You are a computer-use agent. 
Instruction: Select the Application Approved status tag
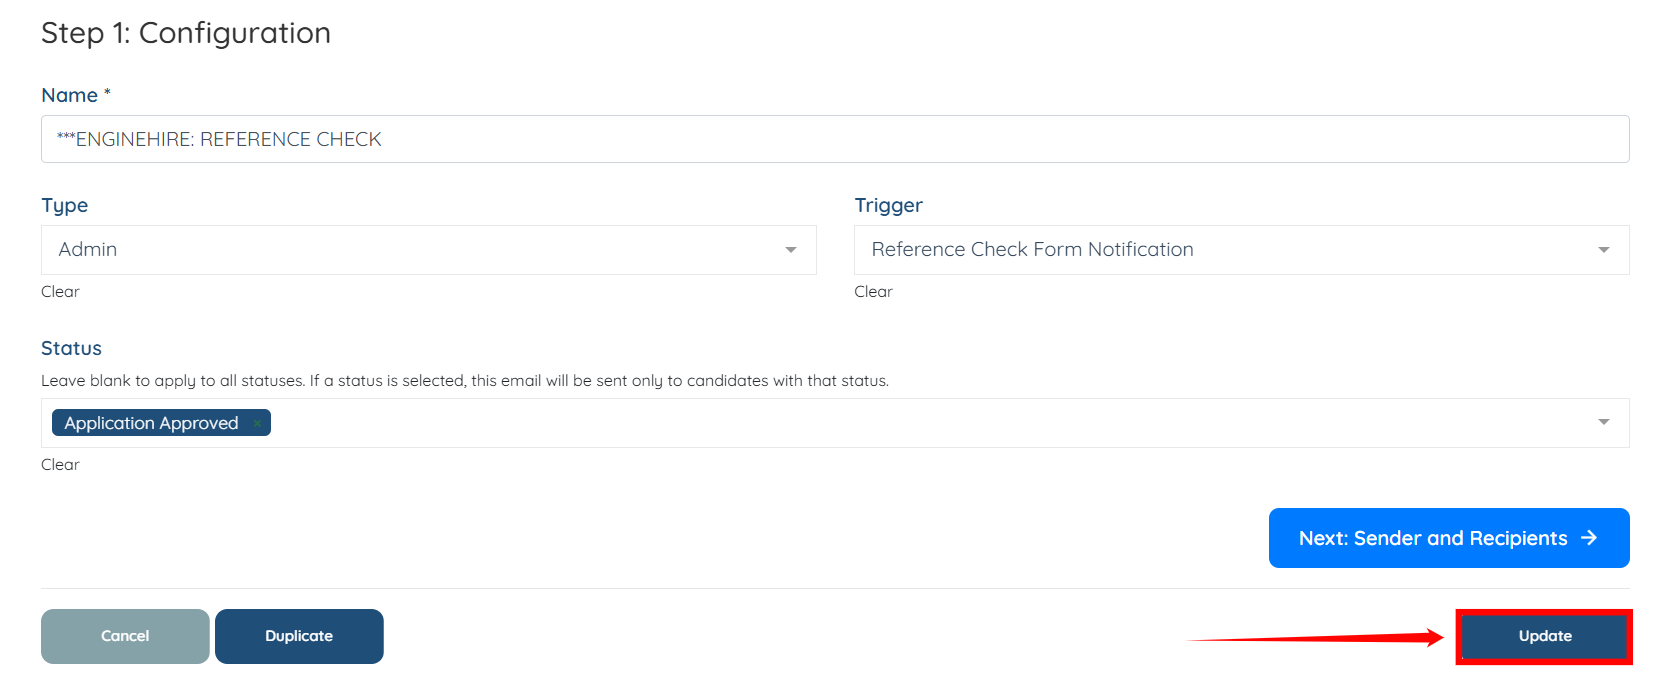(151, 423)
